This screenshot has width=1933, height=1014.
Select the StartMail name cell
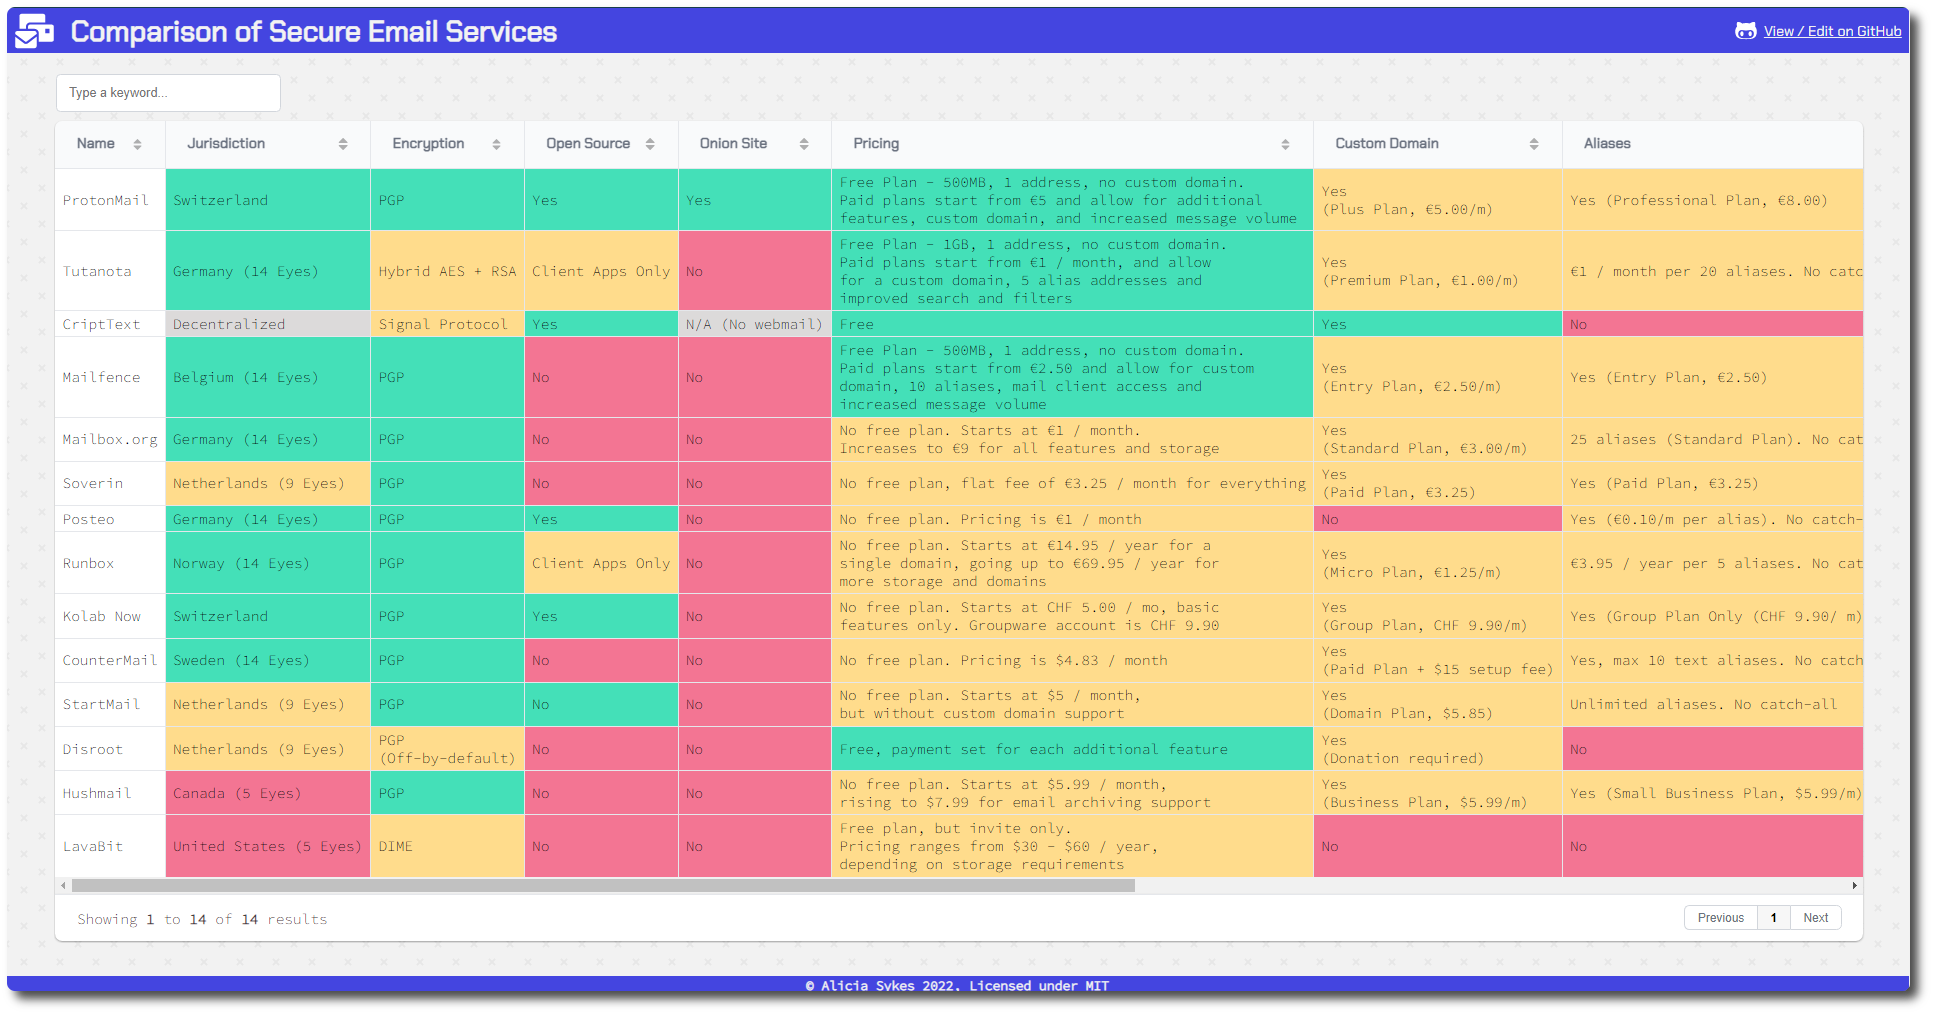(110, 704)
